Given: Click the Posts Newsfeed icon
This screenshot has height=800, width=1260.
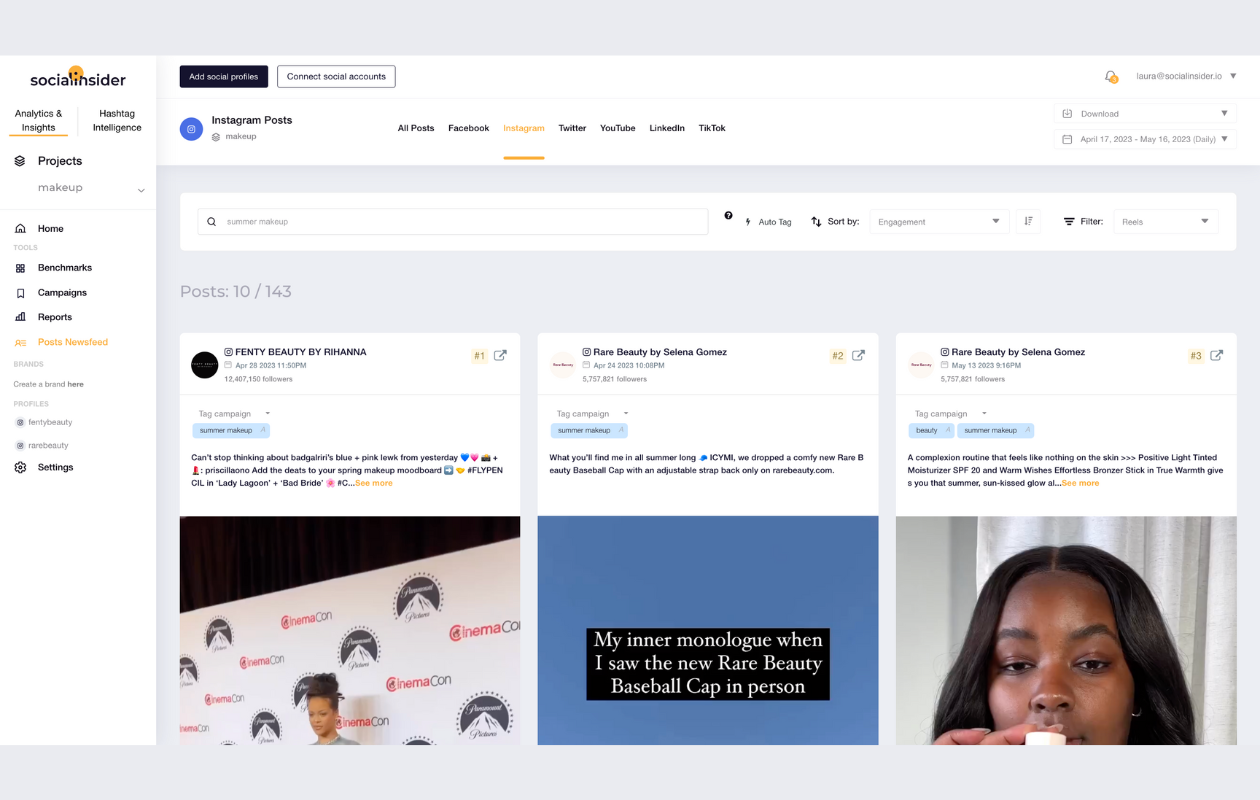Looking at the screenshot, I should (x=20, y=342).
